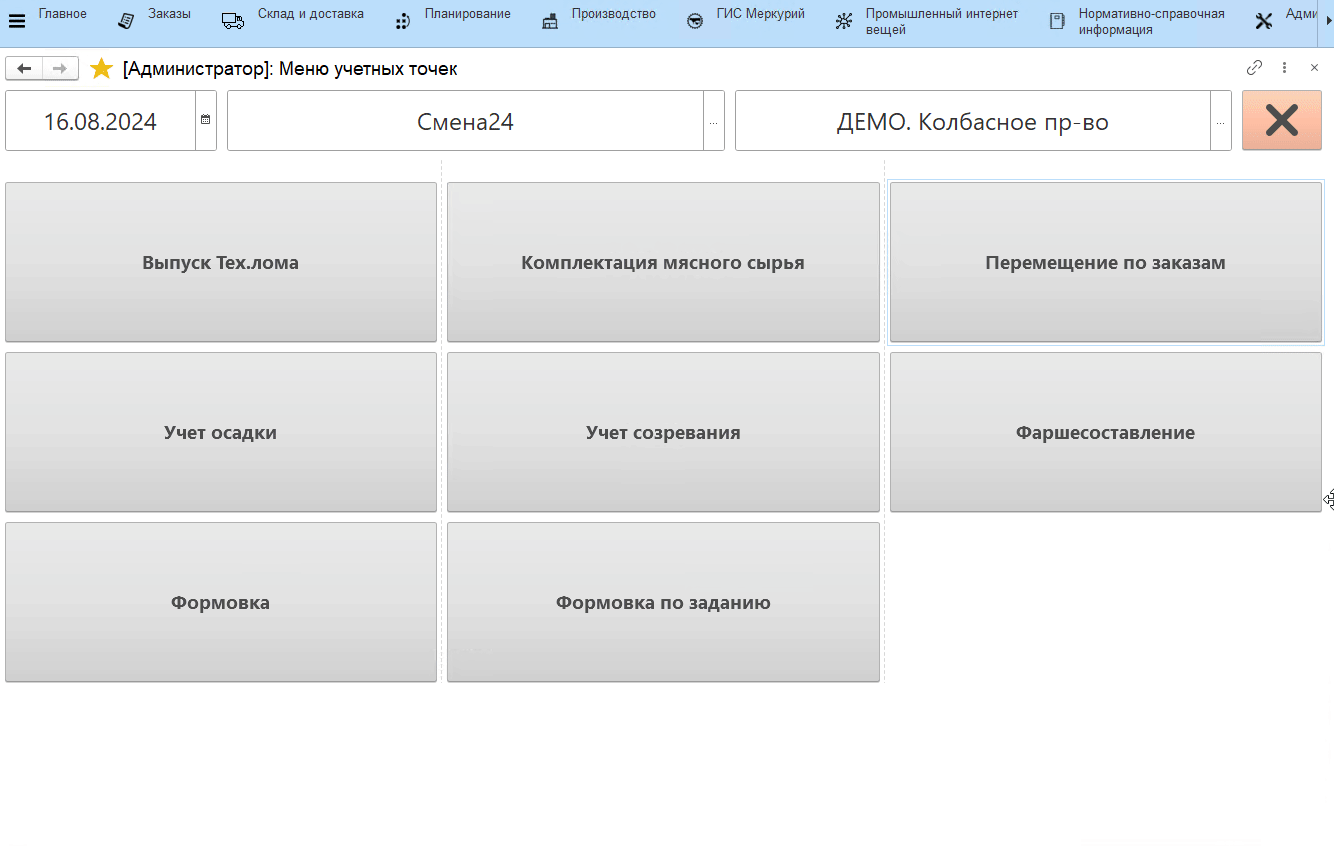Image resolution: width=1334 pixels, height=846 pixels.
Task: Click the forward navigation arrow
Action: click(60, 68)
